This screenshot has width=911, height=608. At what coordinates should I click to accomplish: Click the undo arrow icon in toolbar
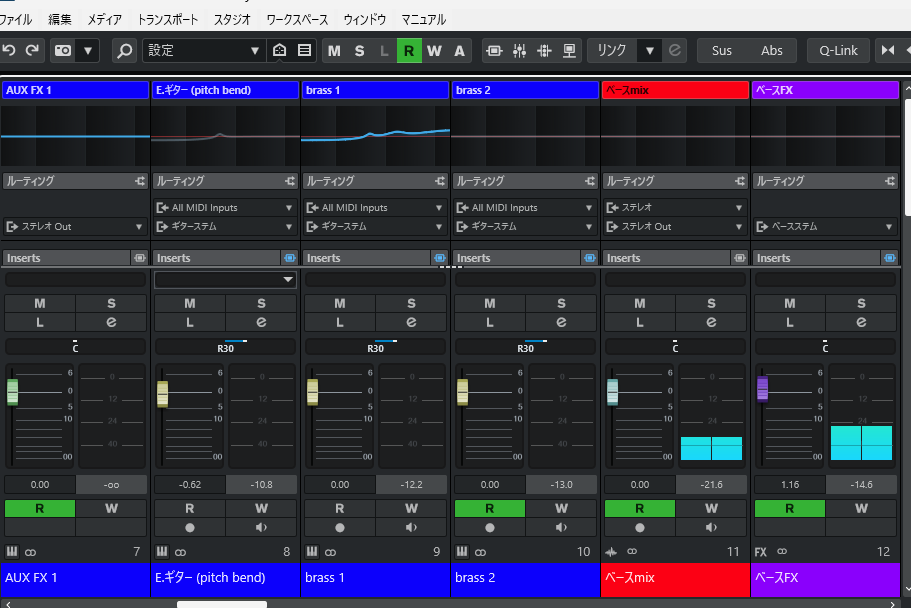[9, 51]
